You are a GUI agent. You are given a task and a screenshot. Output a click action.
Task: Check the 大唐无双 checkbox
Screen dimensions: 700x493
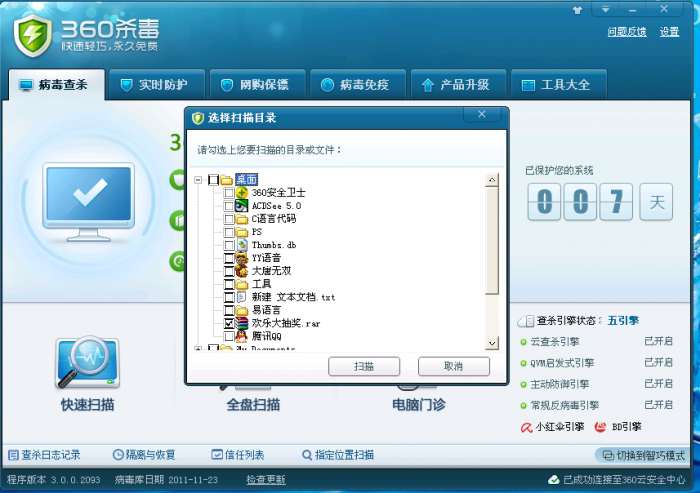(229, 271)
